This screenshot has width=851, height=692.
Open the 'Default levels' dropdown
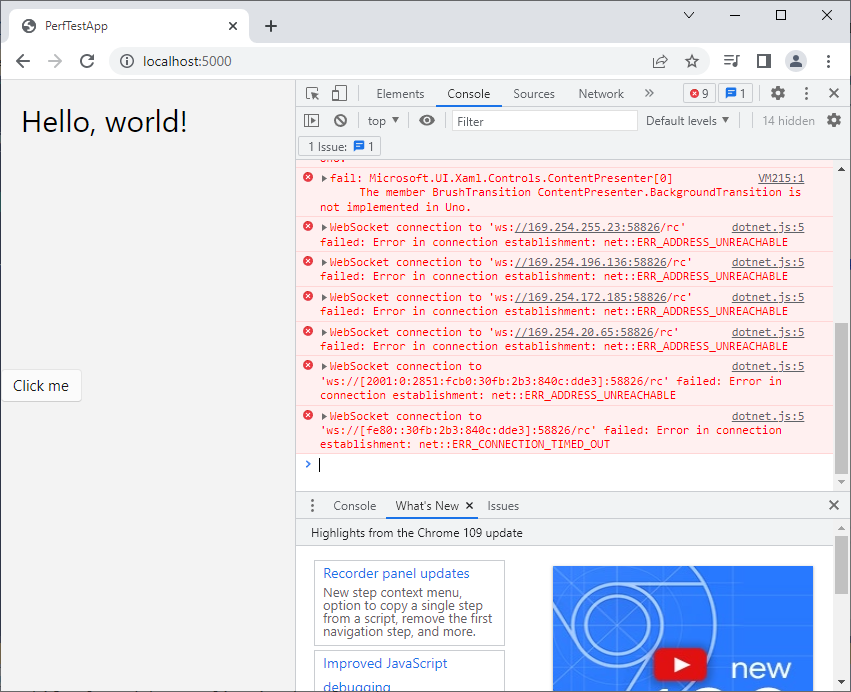pyautogui.click(x=688, y=120)
